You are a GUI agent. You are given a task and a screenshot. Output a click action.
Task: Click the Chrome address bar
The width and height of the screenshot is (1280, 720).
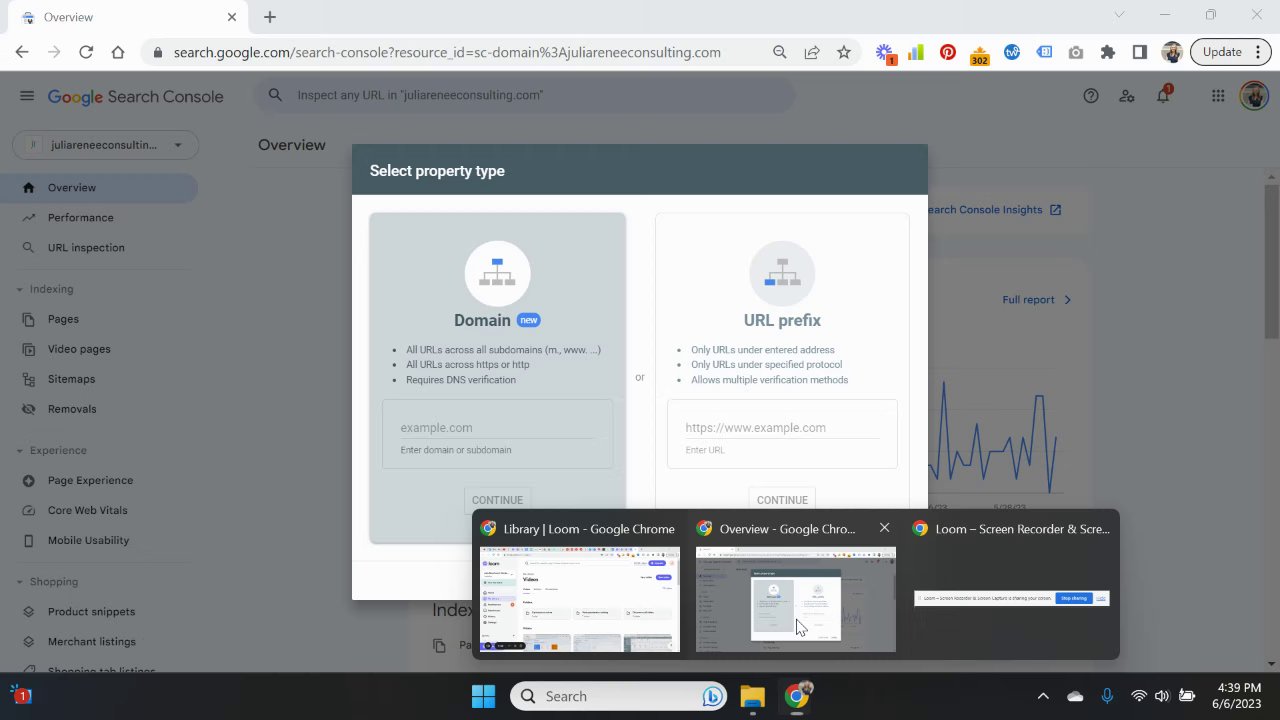point(447,52)
